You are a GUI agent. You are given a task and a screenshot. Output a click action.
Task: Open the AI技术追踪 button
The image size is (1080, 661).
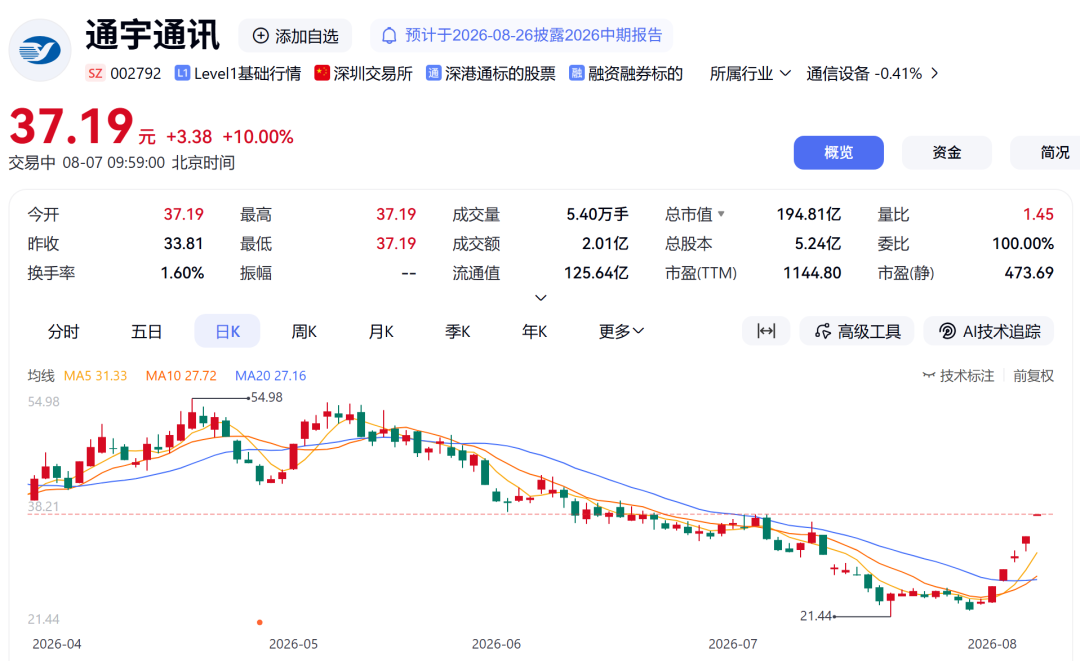[990, 331]
